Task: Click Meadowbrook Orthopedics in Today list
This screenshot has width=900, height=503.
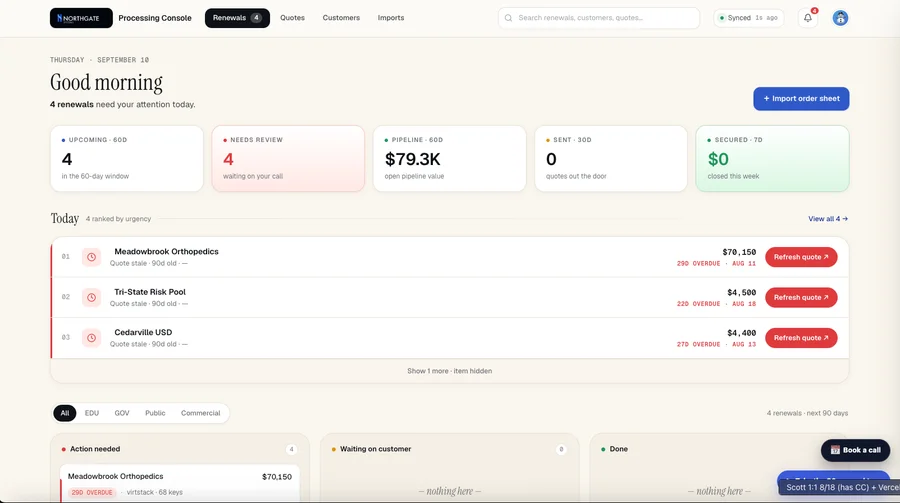Action: (166, 252)
